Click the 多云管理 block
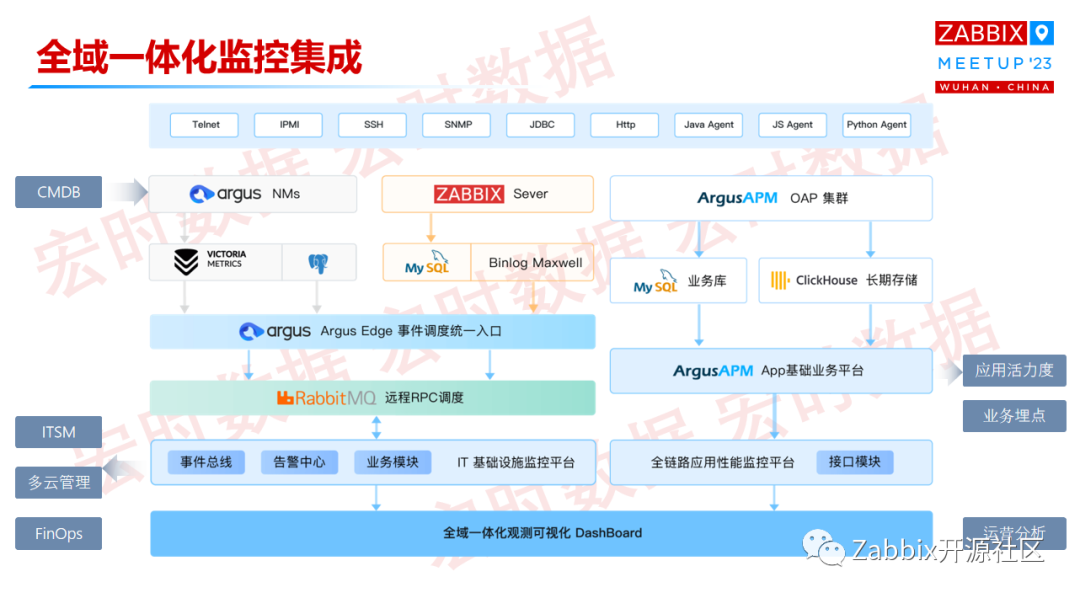1080x598 pixels. [x=59, y=482]
